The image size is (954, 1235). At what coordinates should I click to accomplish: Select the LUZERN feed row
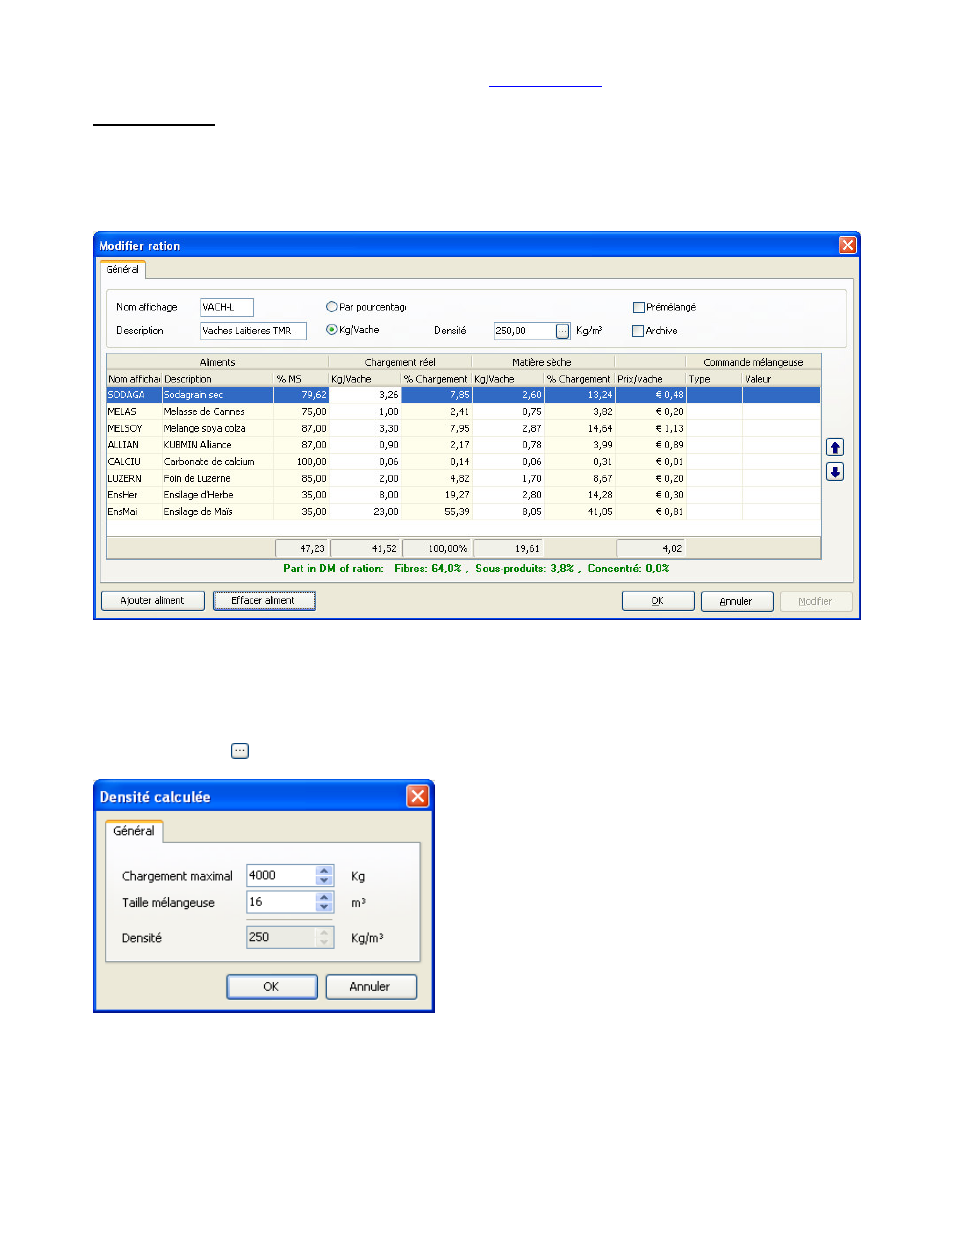(464, 479)
